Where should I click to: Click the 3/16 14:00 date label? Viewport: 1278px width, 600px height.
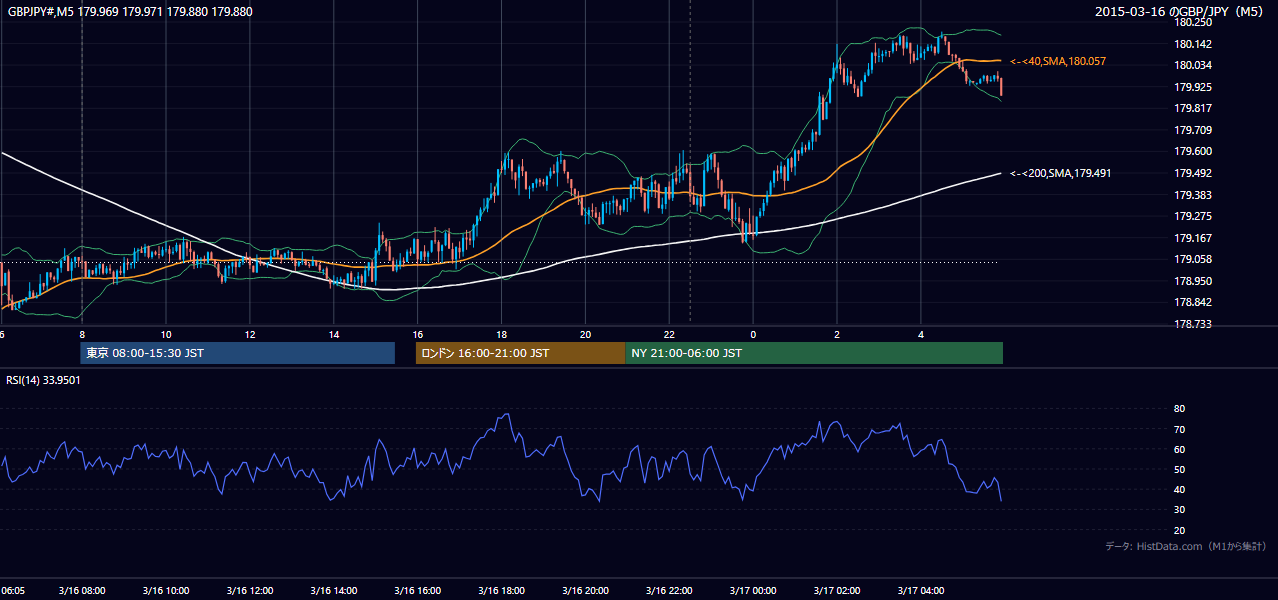334,591
